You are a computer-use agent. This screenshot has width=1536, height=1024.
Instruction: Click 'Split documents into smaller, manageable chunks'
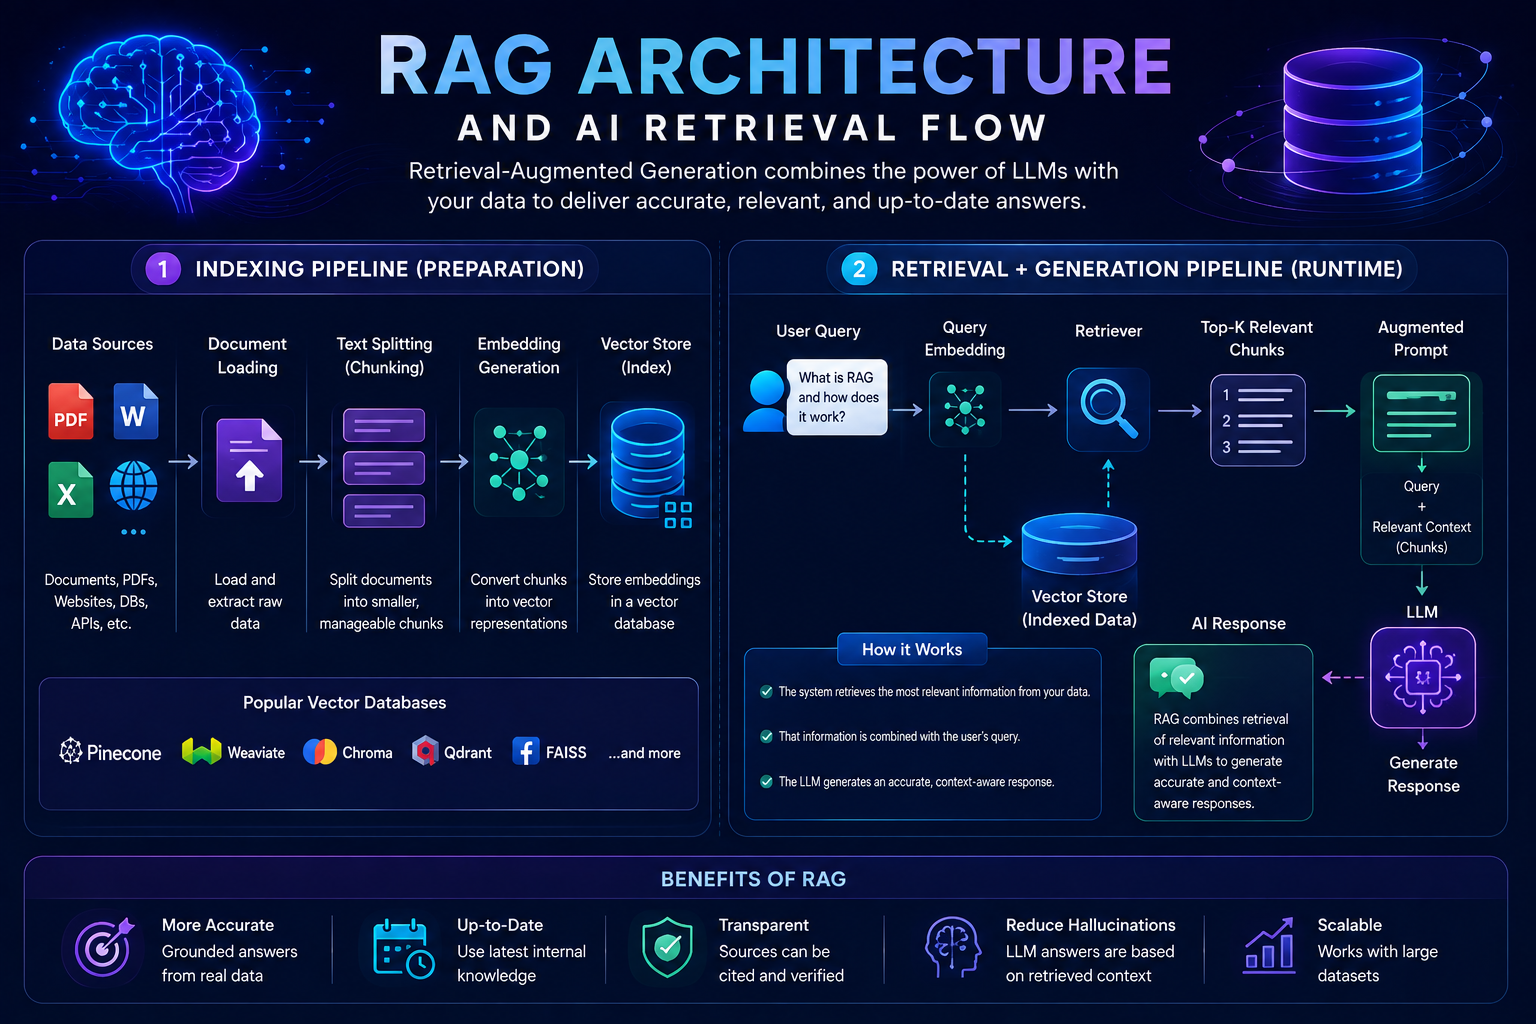coord(381,601)
